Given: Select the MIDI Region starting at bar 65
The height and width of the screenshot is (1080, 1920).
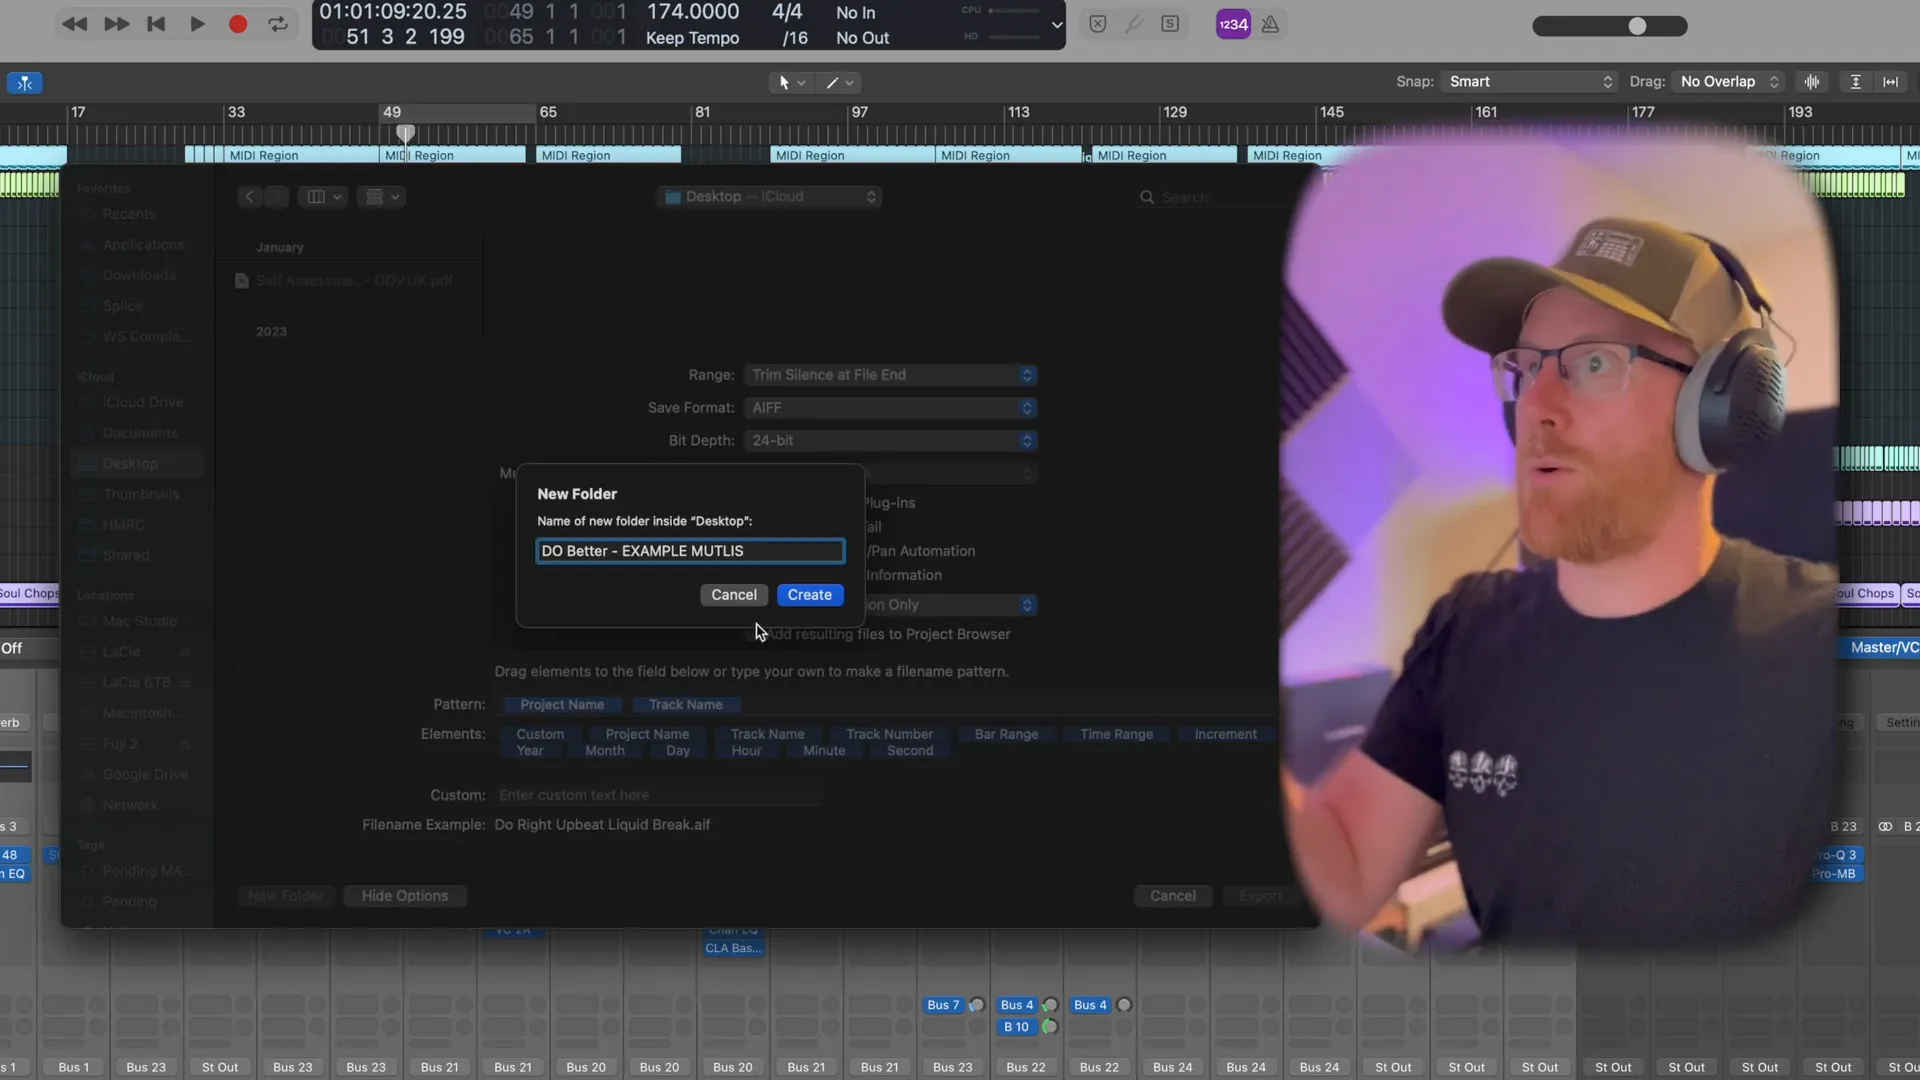Looking at the screenshot, I should pos(608,155).
